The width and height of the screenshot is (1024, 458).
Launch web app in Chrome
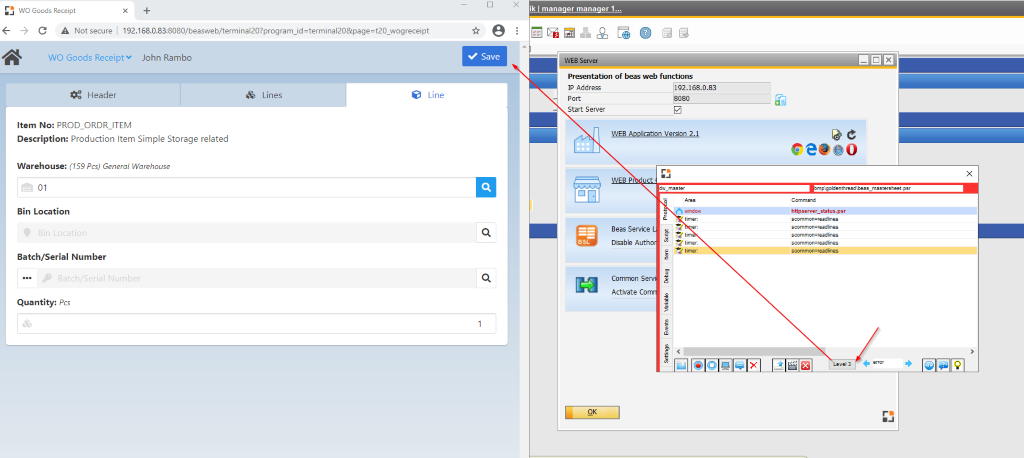coord(797,149)
